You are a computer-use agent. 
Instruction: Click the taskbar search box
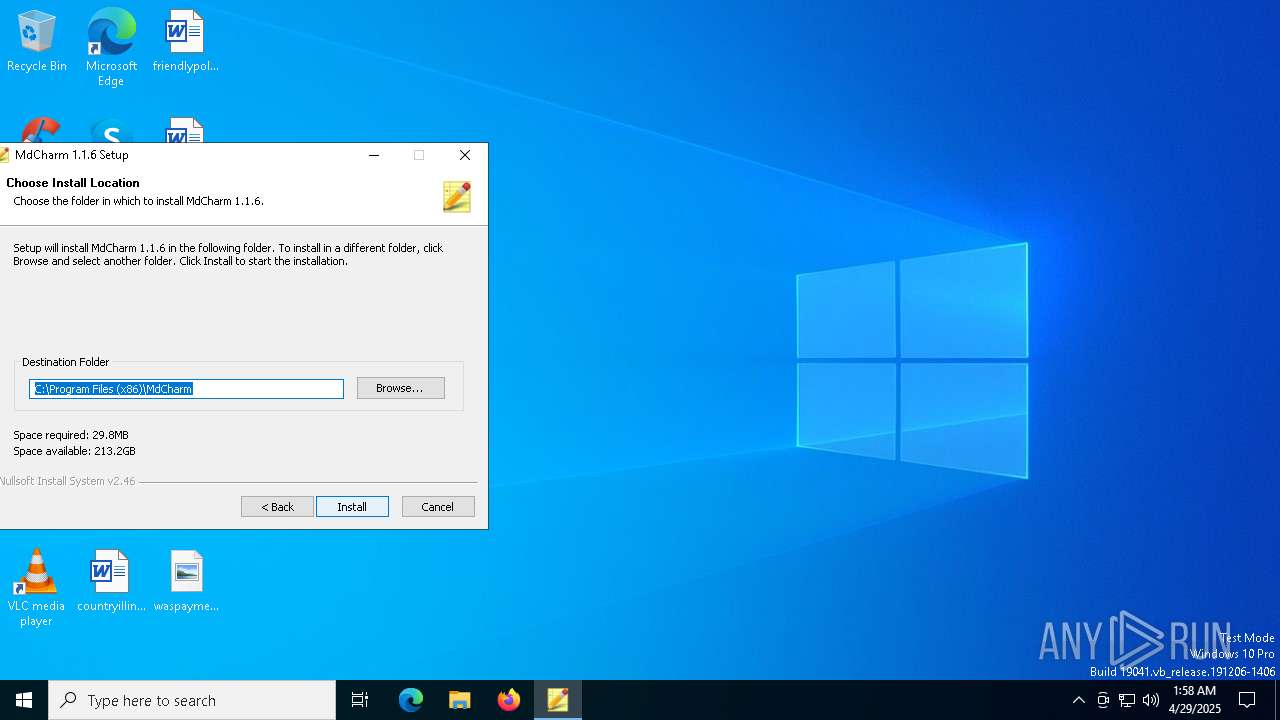[x=192, y=700]
